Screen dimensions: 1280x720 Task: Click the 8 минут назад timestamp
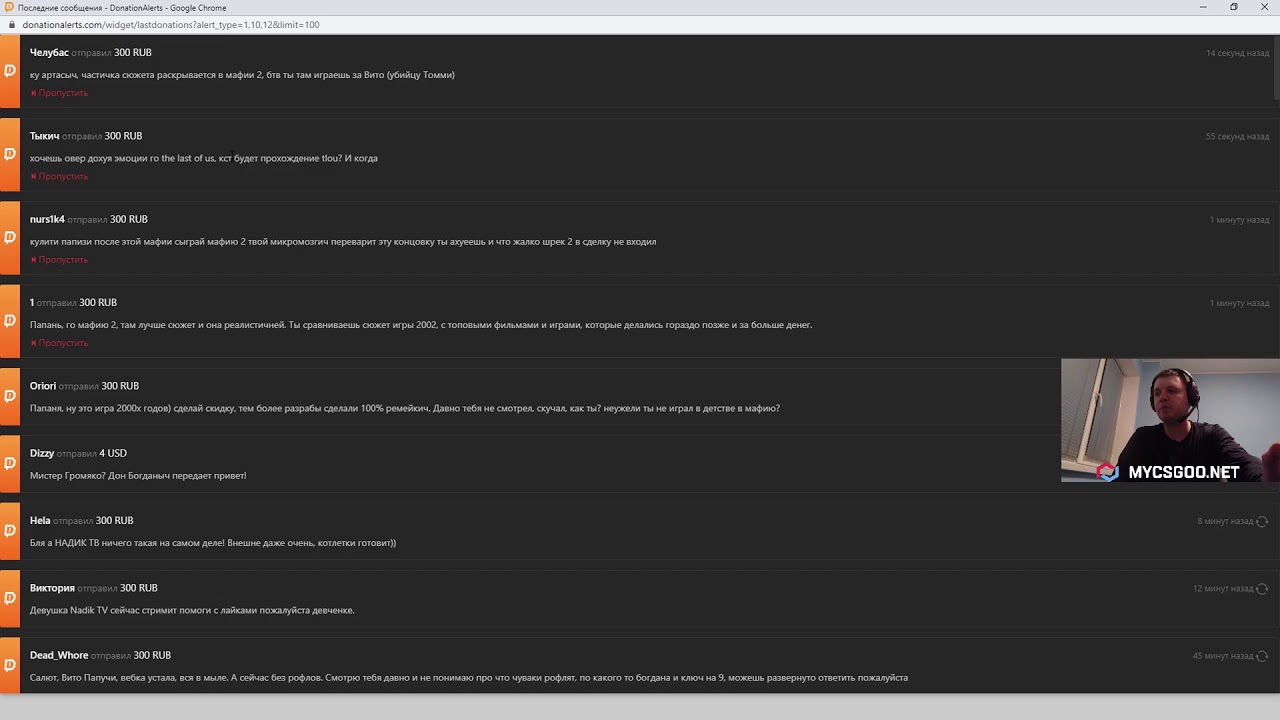click(1225, 521)
